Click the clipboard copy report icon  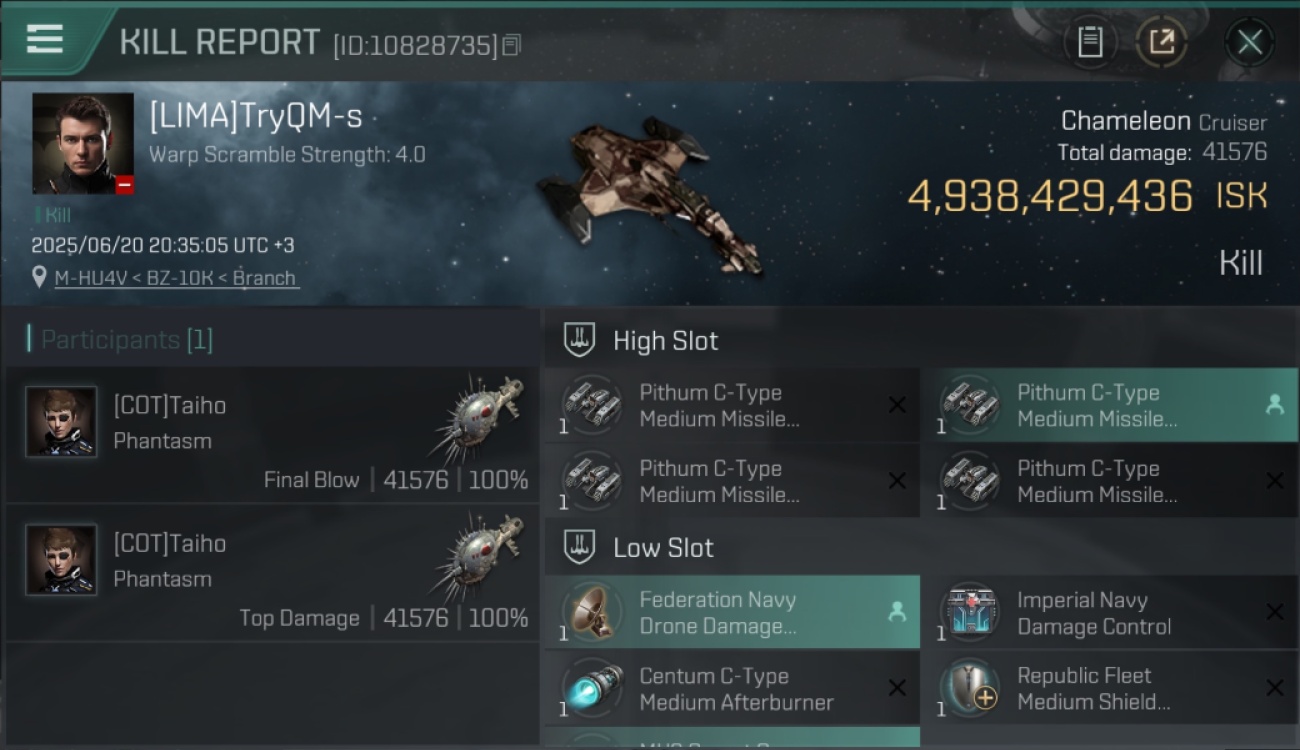pyautogui.click(x=1090, y=42)
